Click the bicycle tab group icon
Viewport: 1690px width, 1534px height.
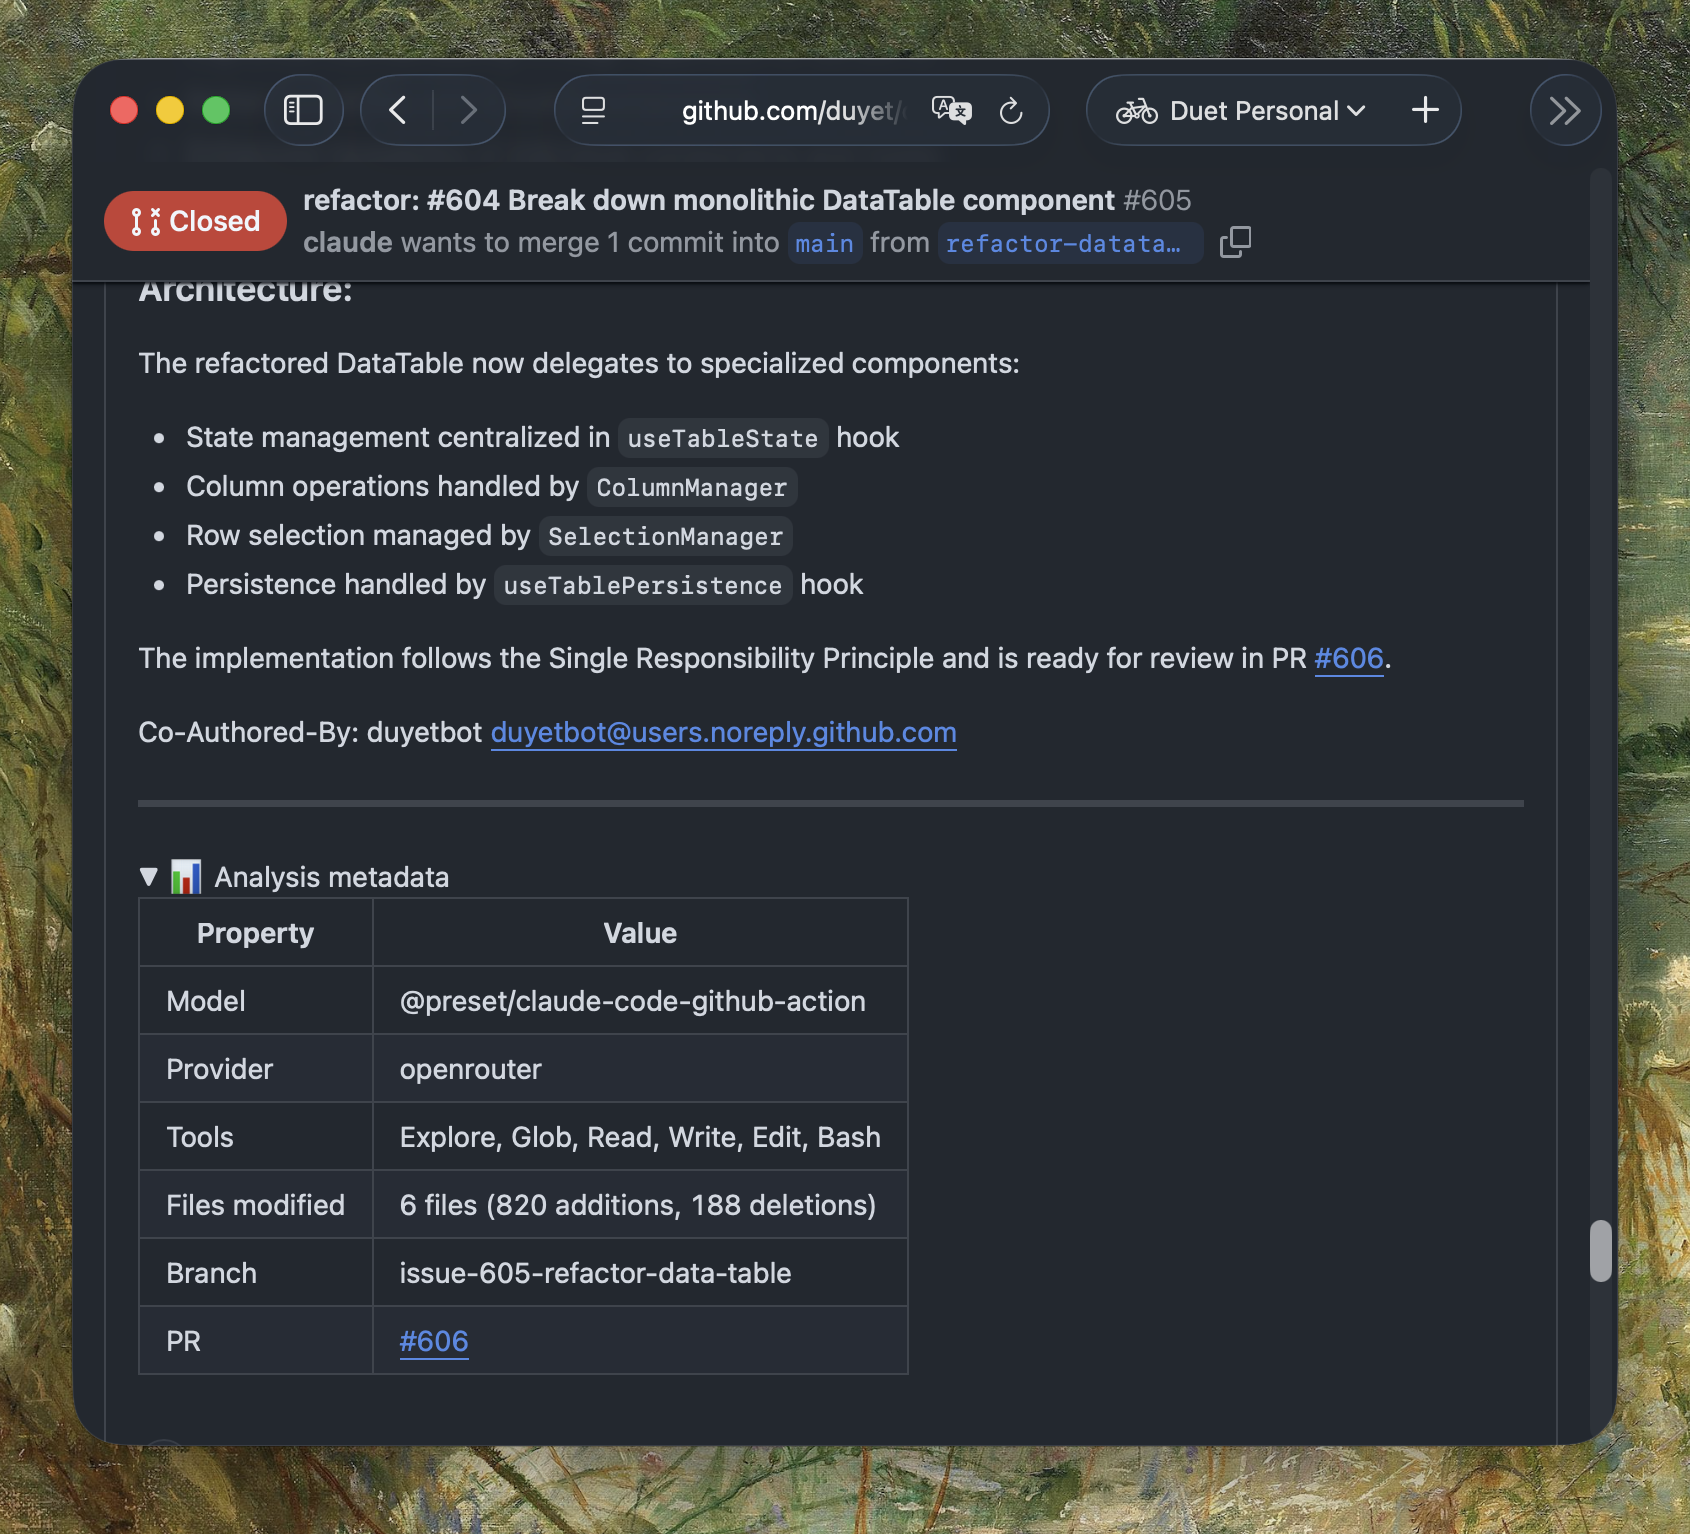click(x=1136, y=110)
